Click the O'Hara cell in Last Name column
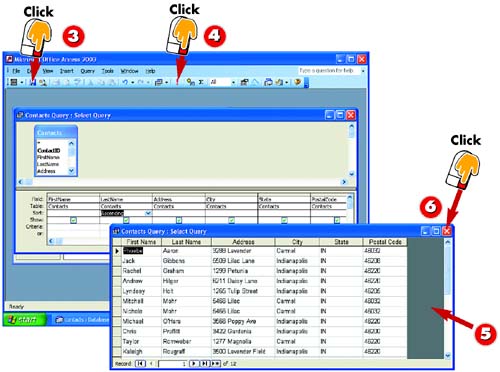 (x=186, y=321)
